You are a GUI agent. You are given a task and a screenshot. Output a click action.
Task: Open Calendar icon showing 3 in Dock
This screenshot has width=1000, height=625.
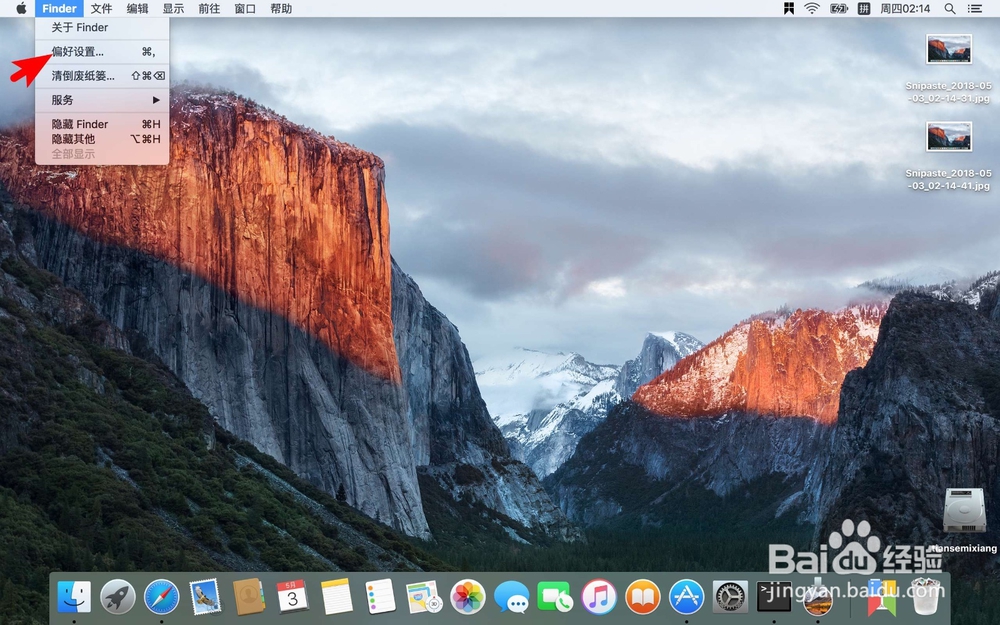click(x=293, y=597)
